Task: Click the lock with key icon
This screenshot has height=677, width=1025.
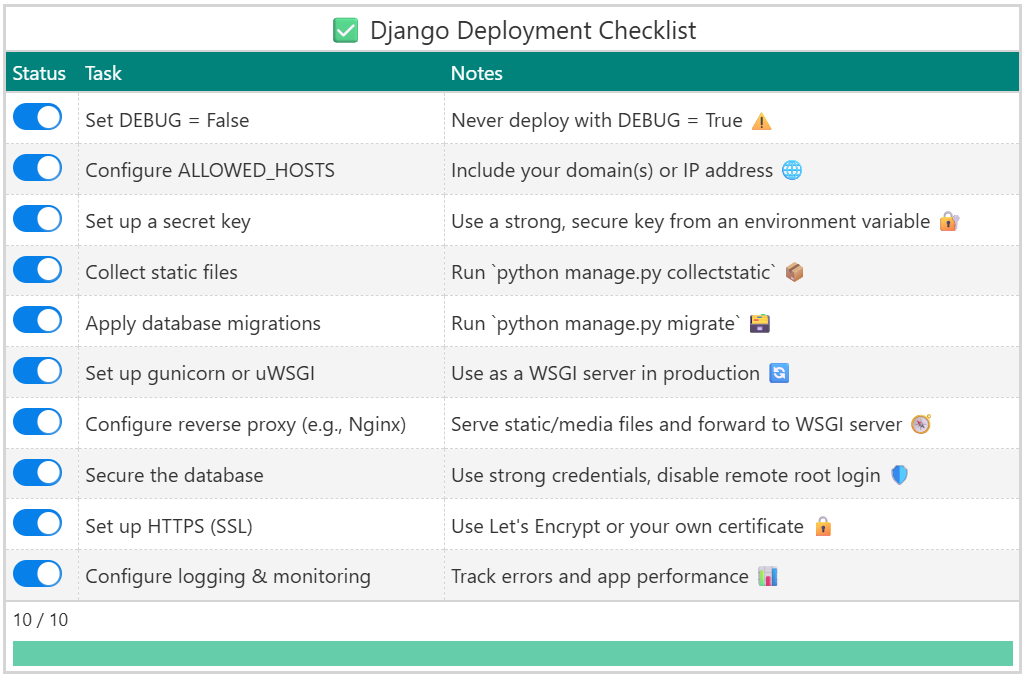Action: click(x=949, y=222)
